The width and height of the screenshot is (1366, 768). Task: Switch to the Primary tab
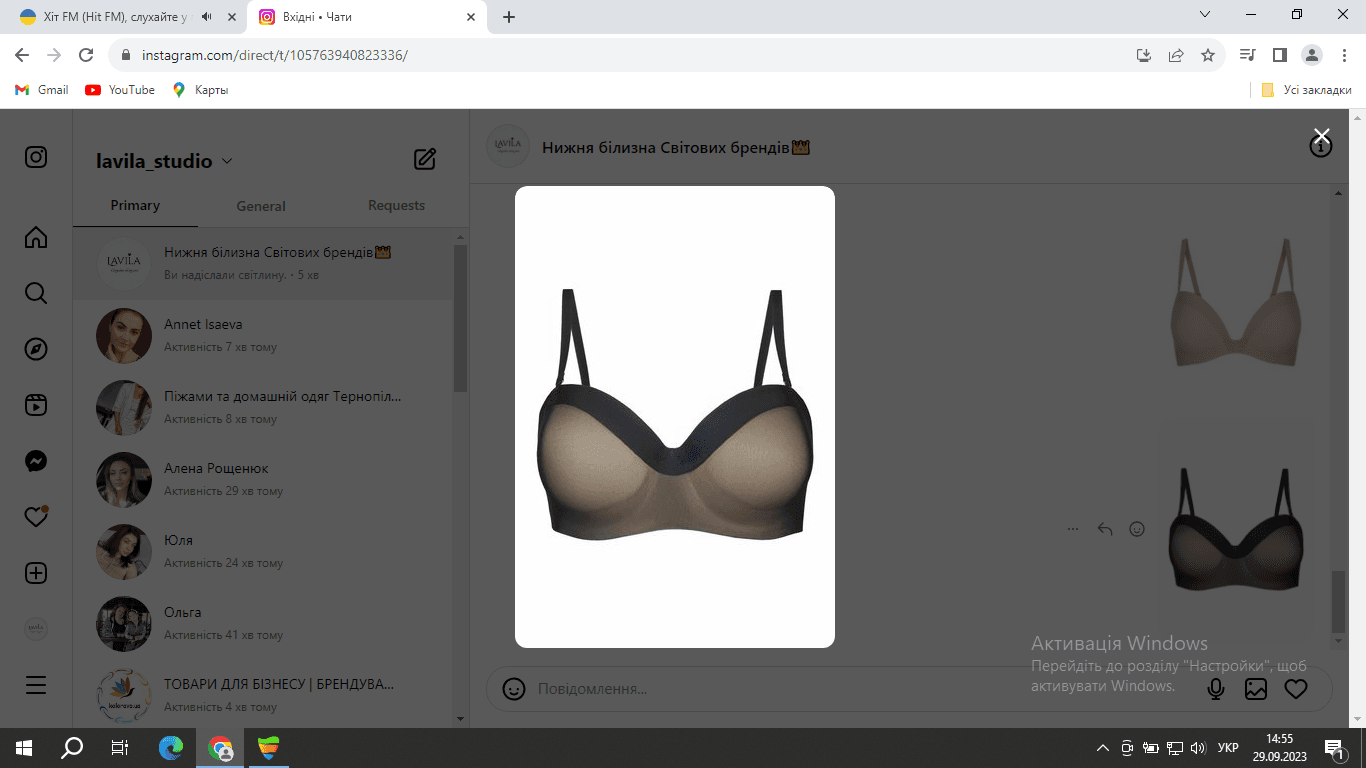click(x=135, y=205)
